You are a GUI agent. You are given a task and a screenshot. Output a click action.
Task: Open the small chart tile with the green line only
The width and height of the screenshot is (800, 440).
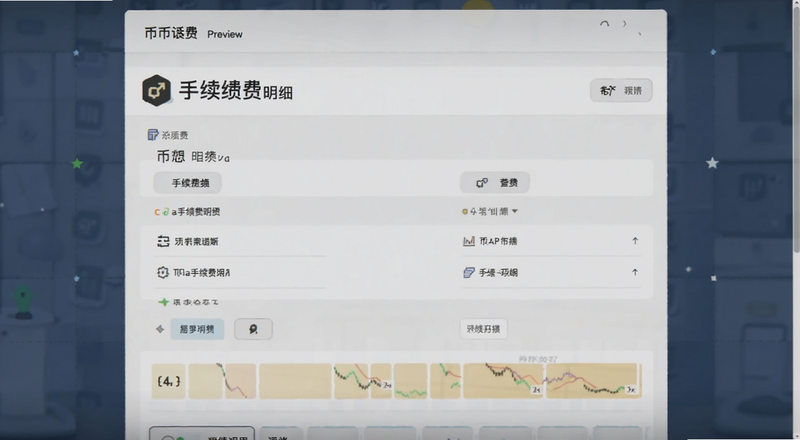(x=410, y=381)
